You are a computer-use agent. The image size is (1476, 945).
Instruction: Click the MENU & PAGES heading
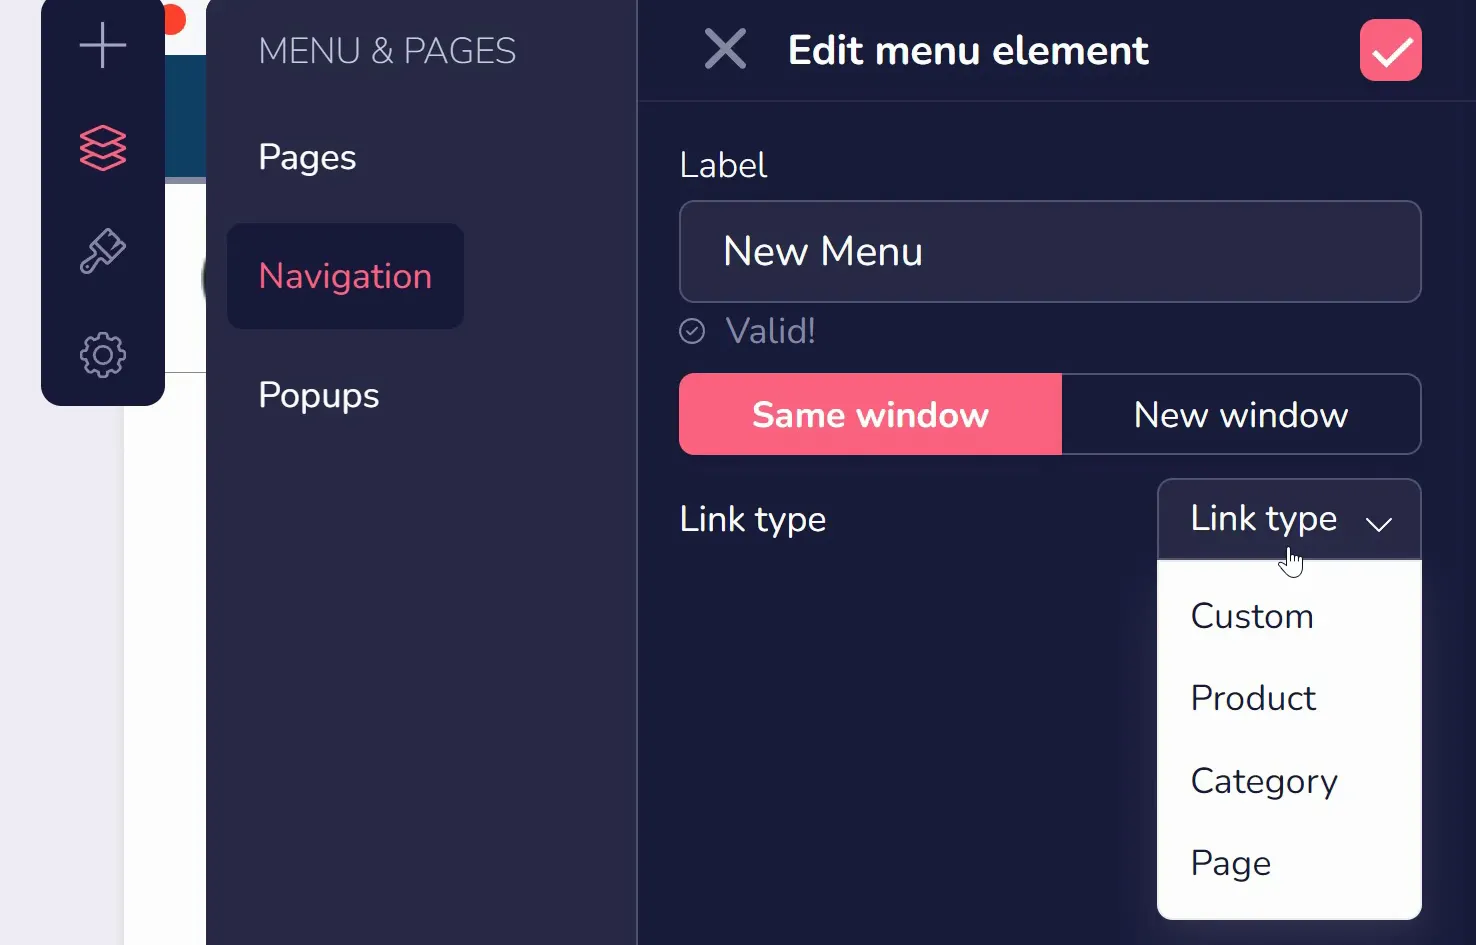pyautogui.click(x=387, y=51)
